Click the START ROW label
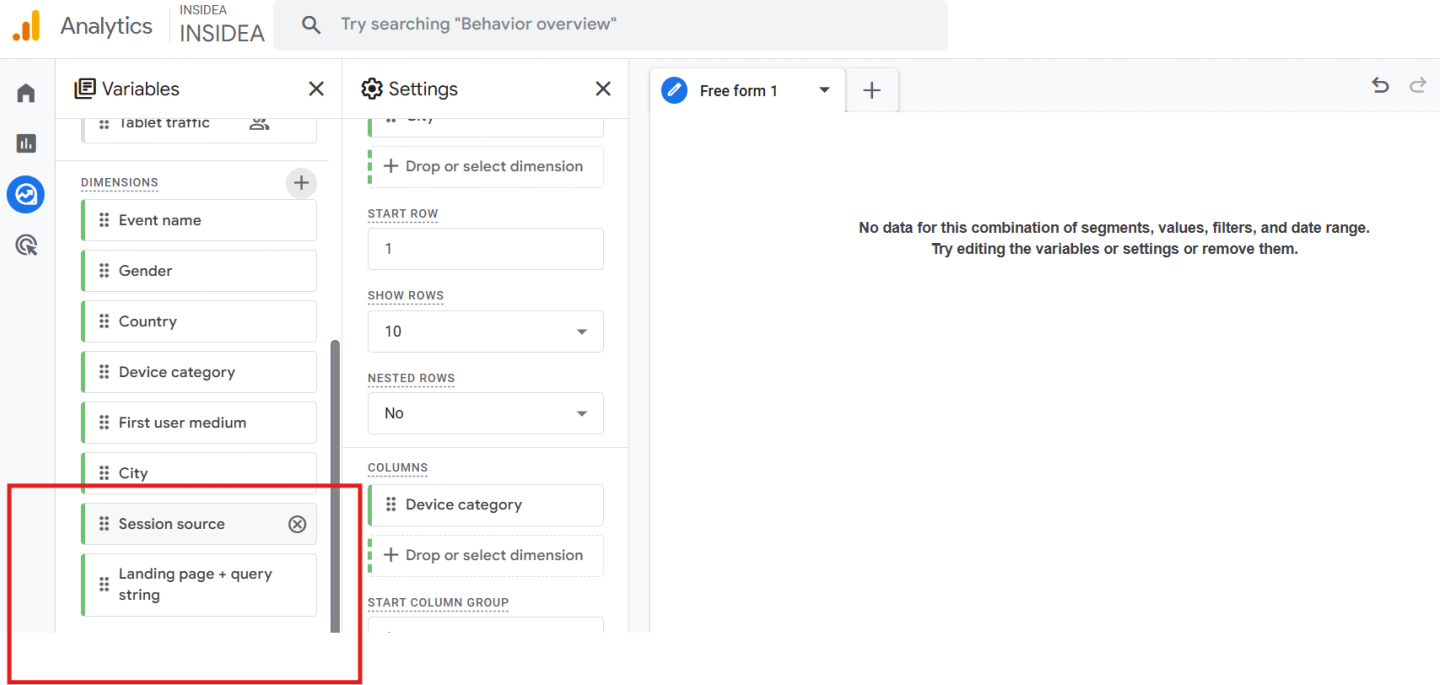Image resolution: width=1440 pixels, height=685 pixels. coord(403,214)
